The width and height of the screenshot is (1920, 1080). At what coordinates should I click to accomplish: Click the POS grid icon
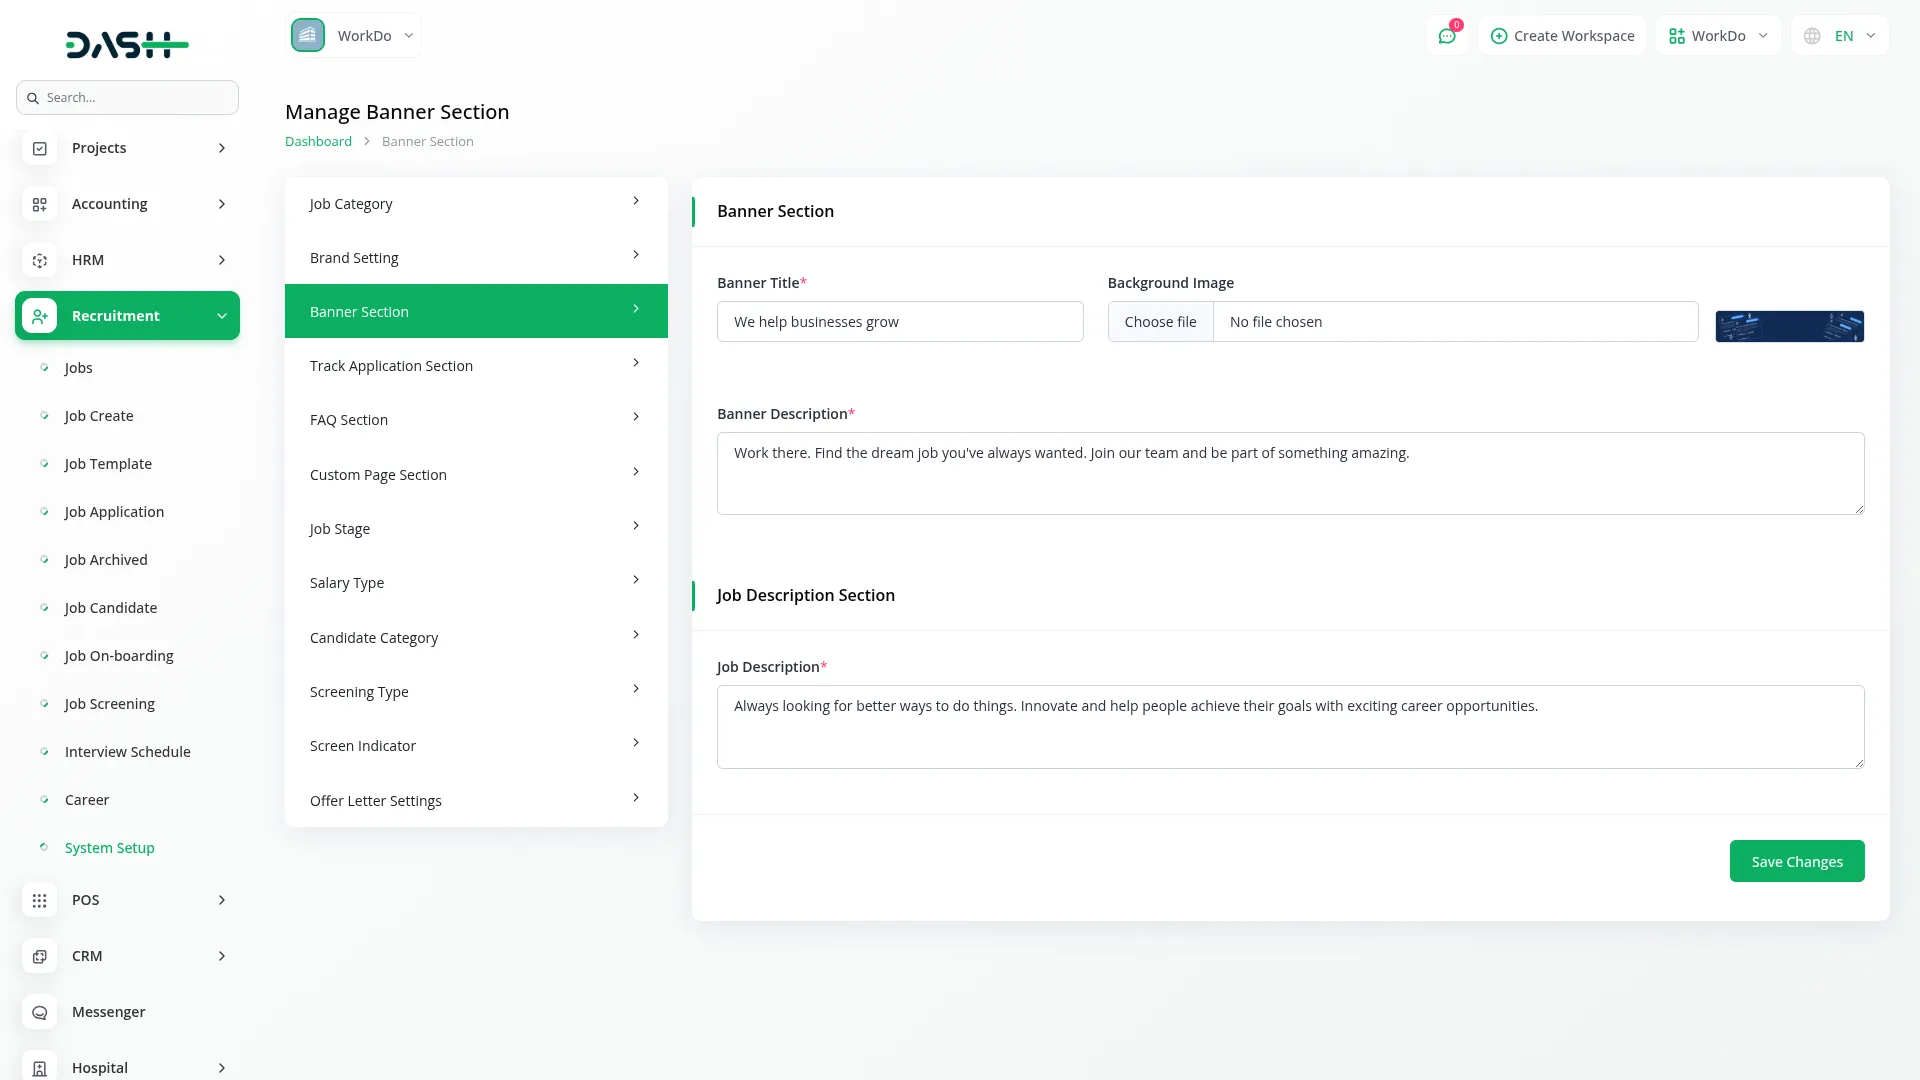40,900
